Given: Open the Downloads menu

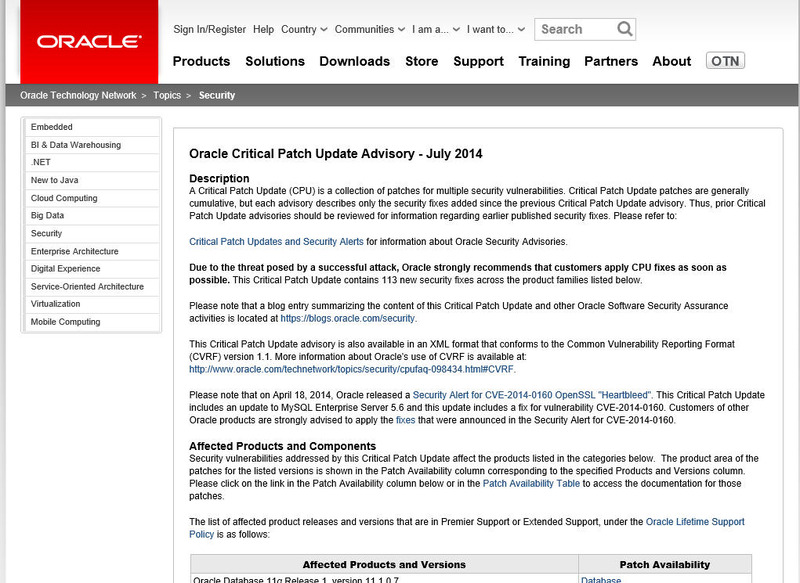Looking at the screenshot, I should pos(355,61).
